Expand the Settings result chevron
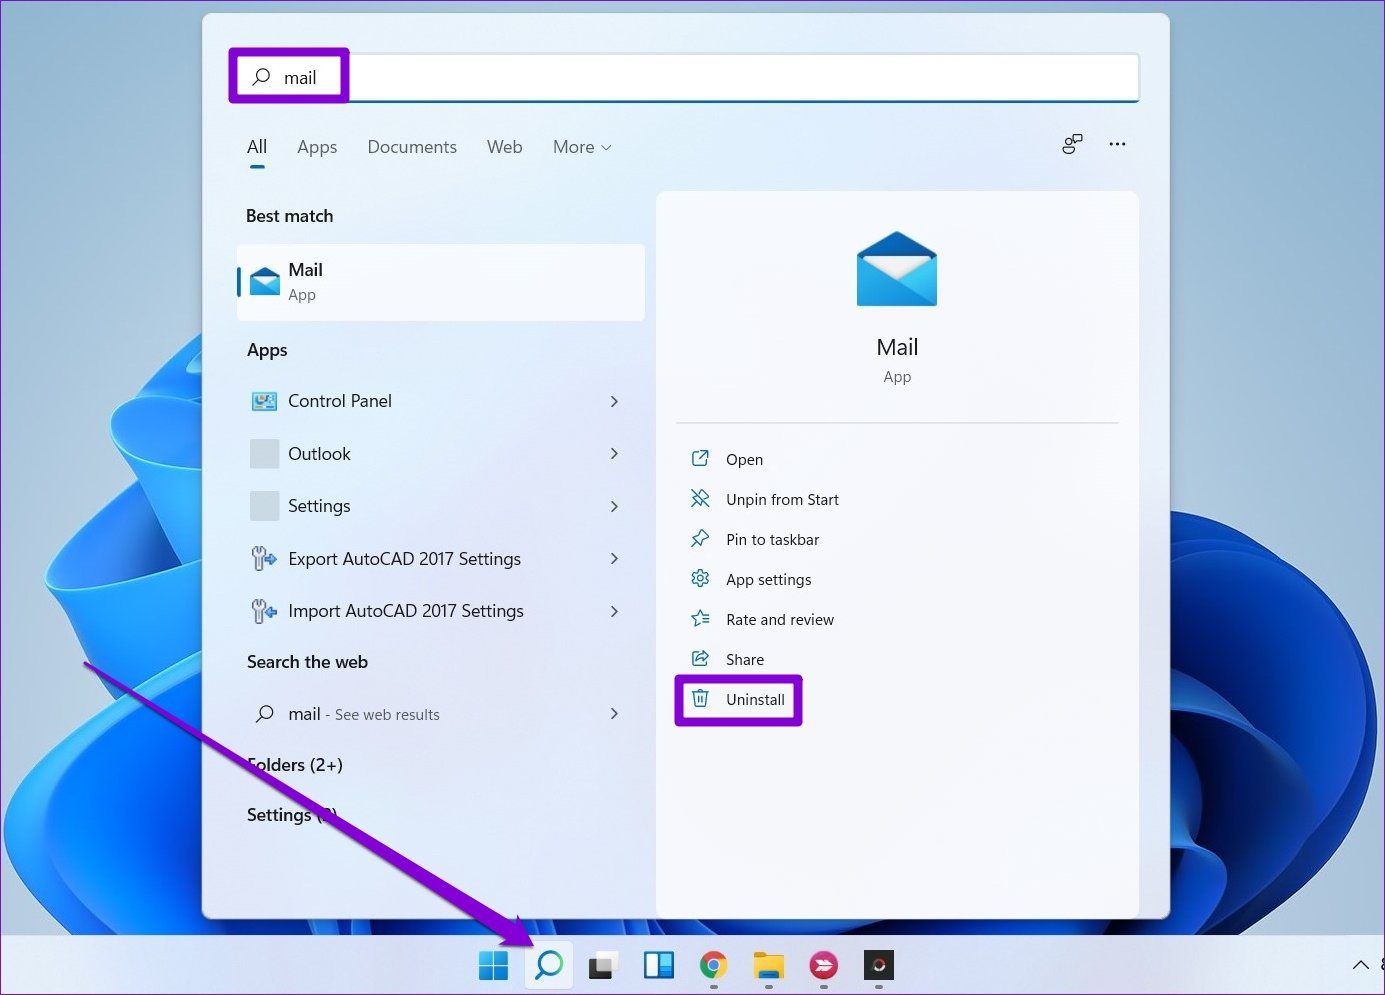Viewport: 1385px width, 995px height. click(x=614, y=506)
